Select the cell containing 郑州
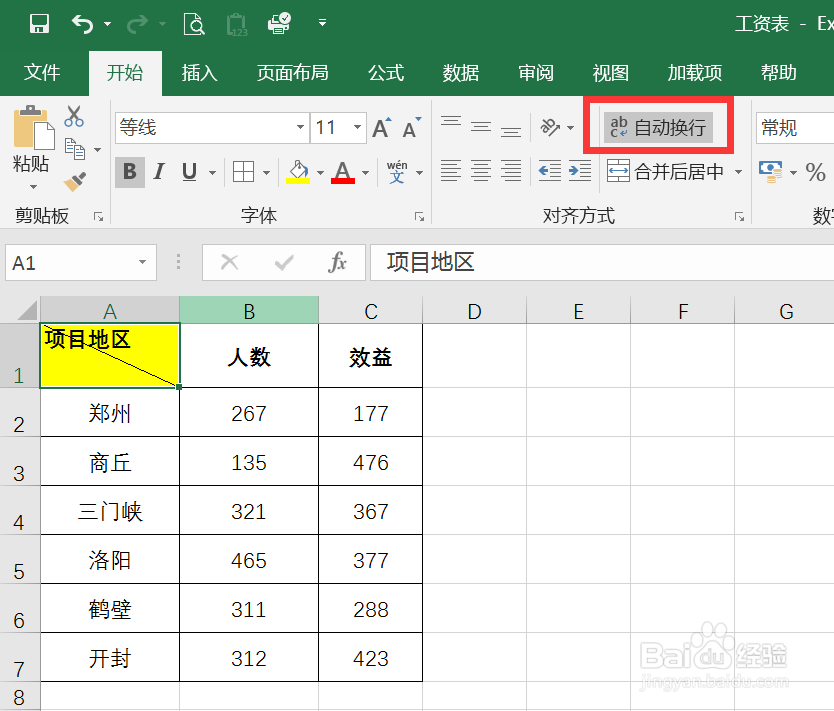This screenshot has height=711, width=834. (x=109, y=412)
